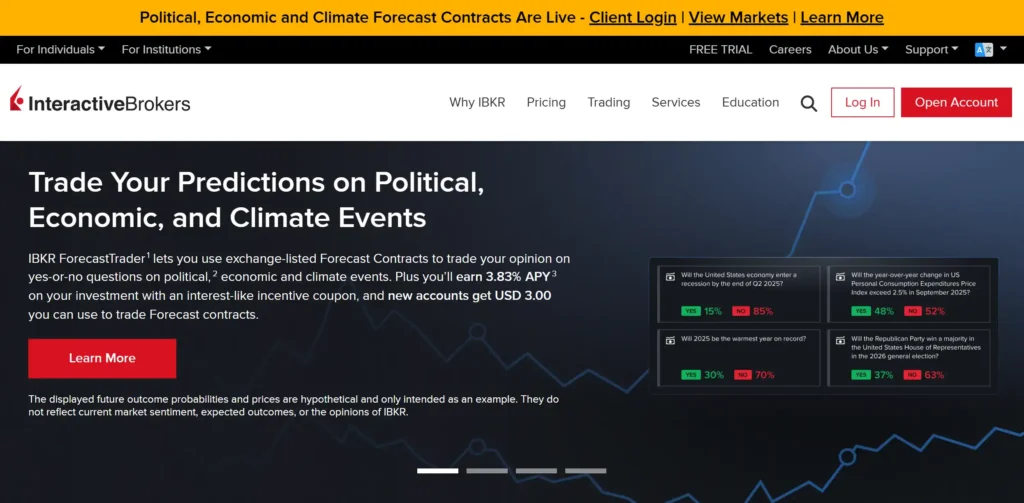1024x503 pixels.
Task: Click the warmest year card icon
Action: click(x=669, y=340)
